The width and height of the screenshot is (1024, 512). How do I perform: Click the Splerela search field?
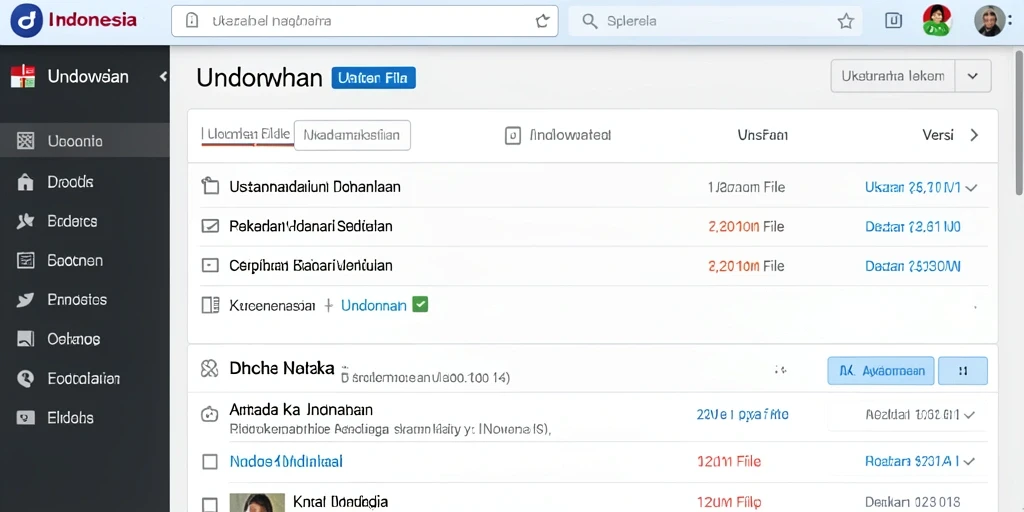715,22
